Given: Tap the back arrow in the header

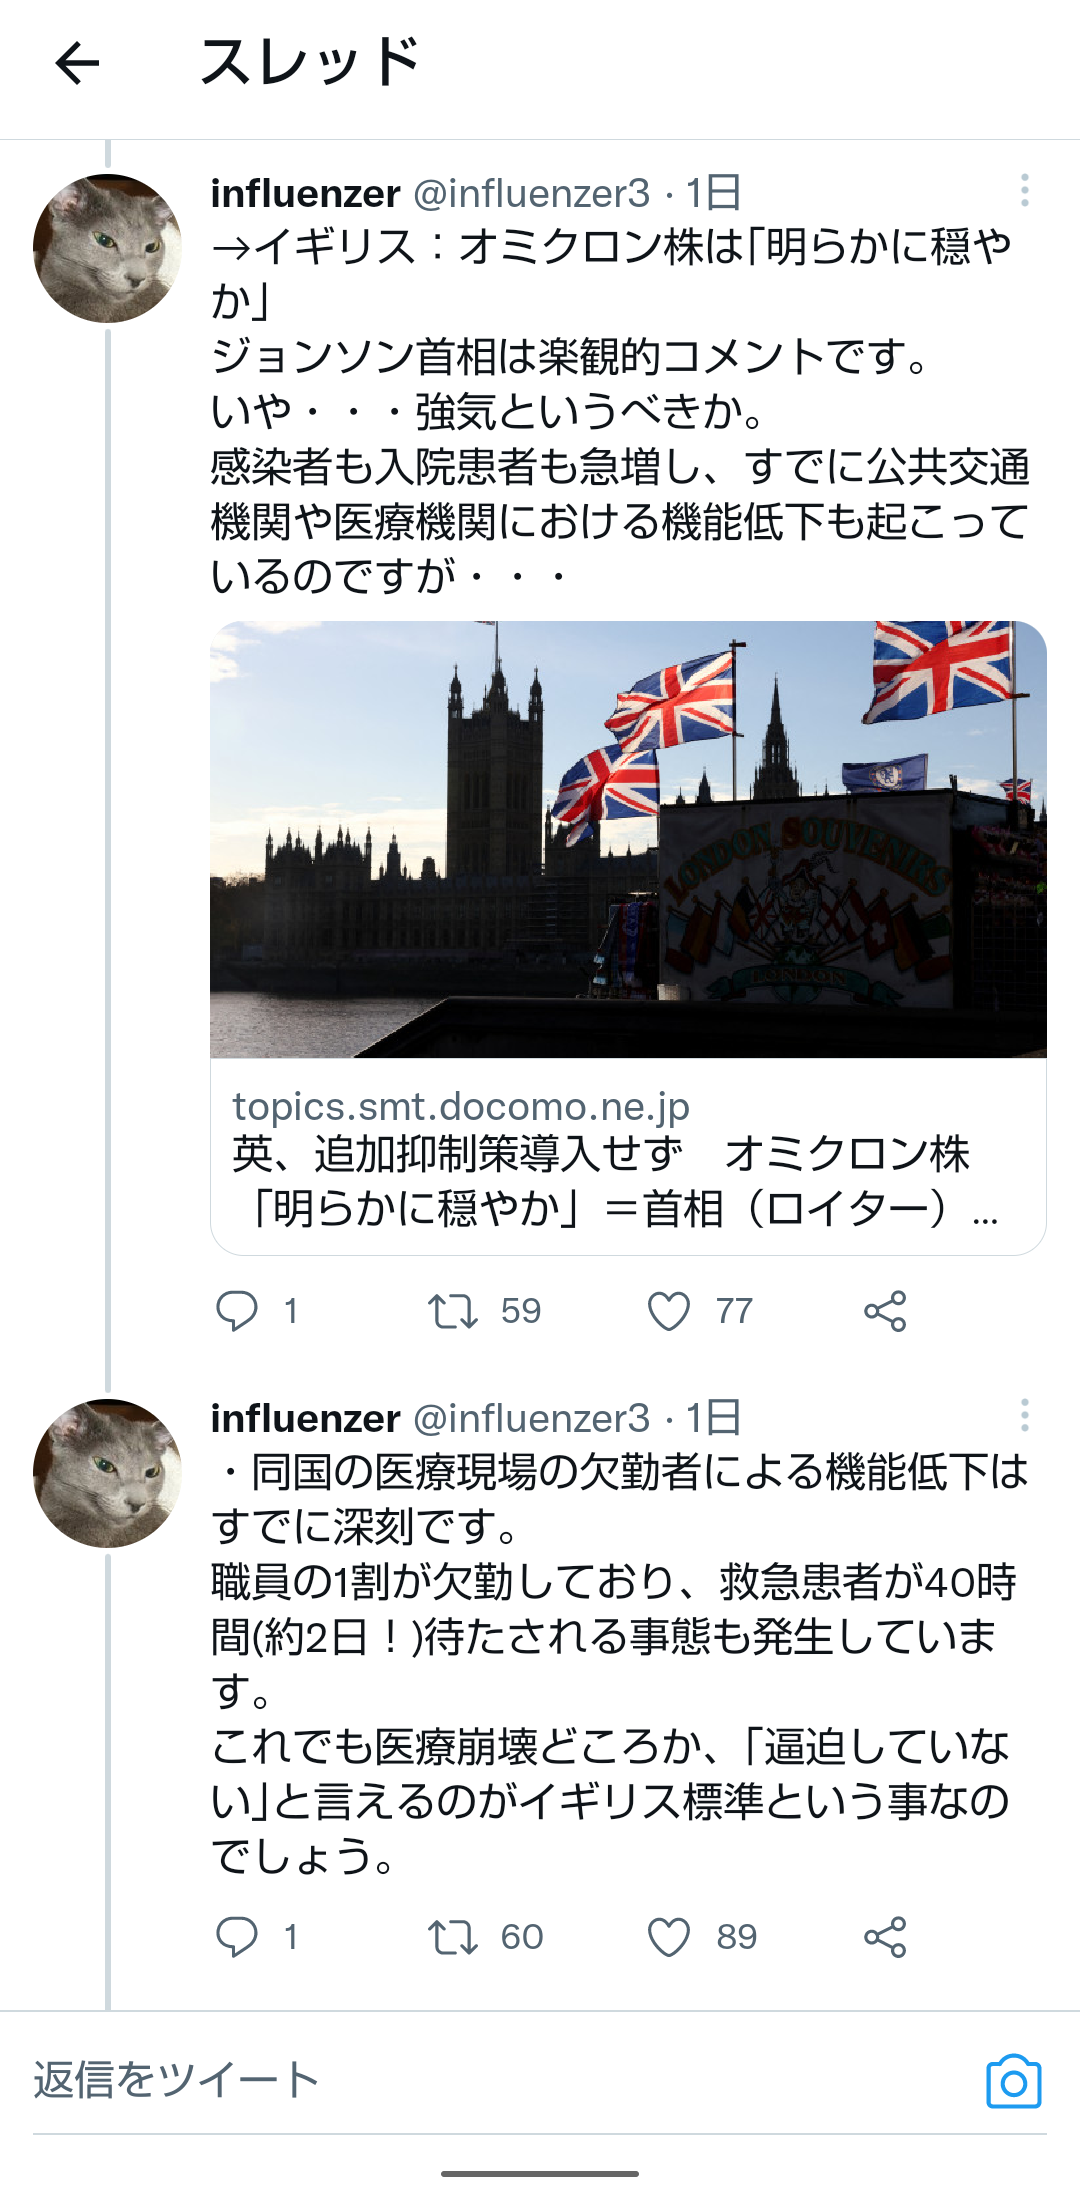Looking at the screenshot, I should coord(77,63).
